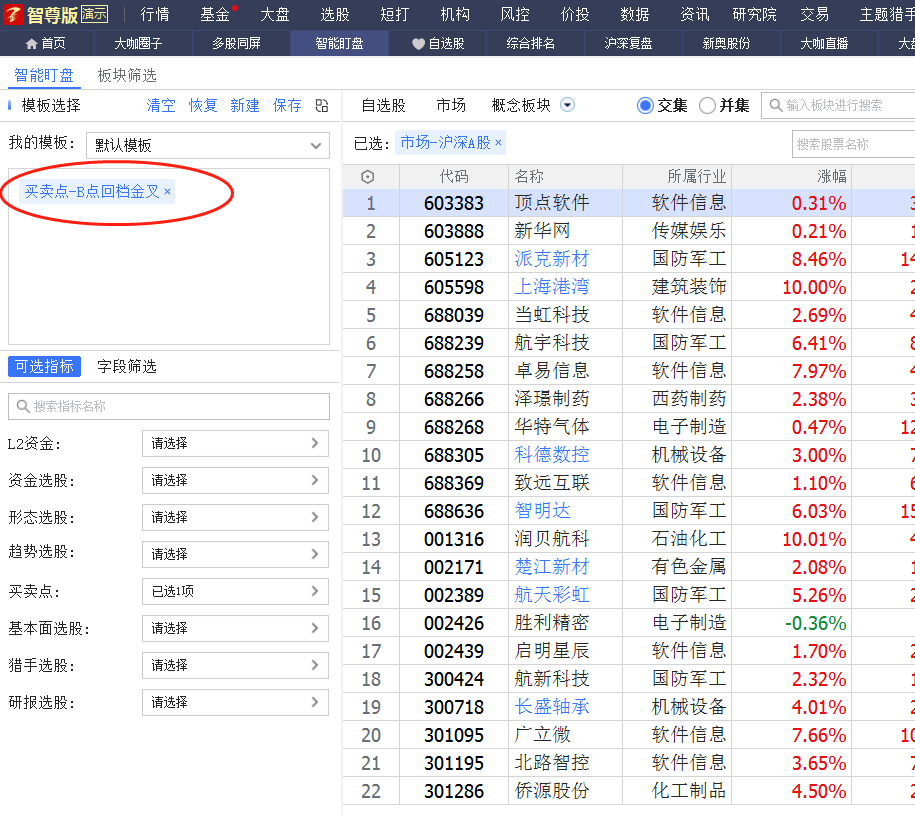Open the 行情 menu

[155, 15]
